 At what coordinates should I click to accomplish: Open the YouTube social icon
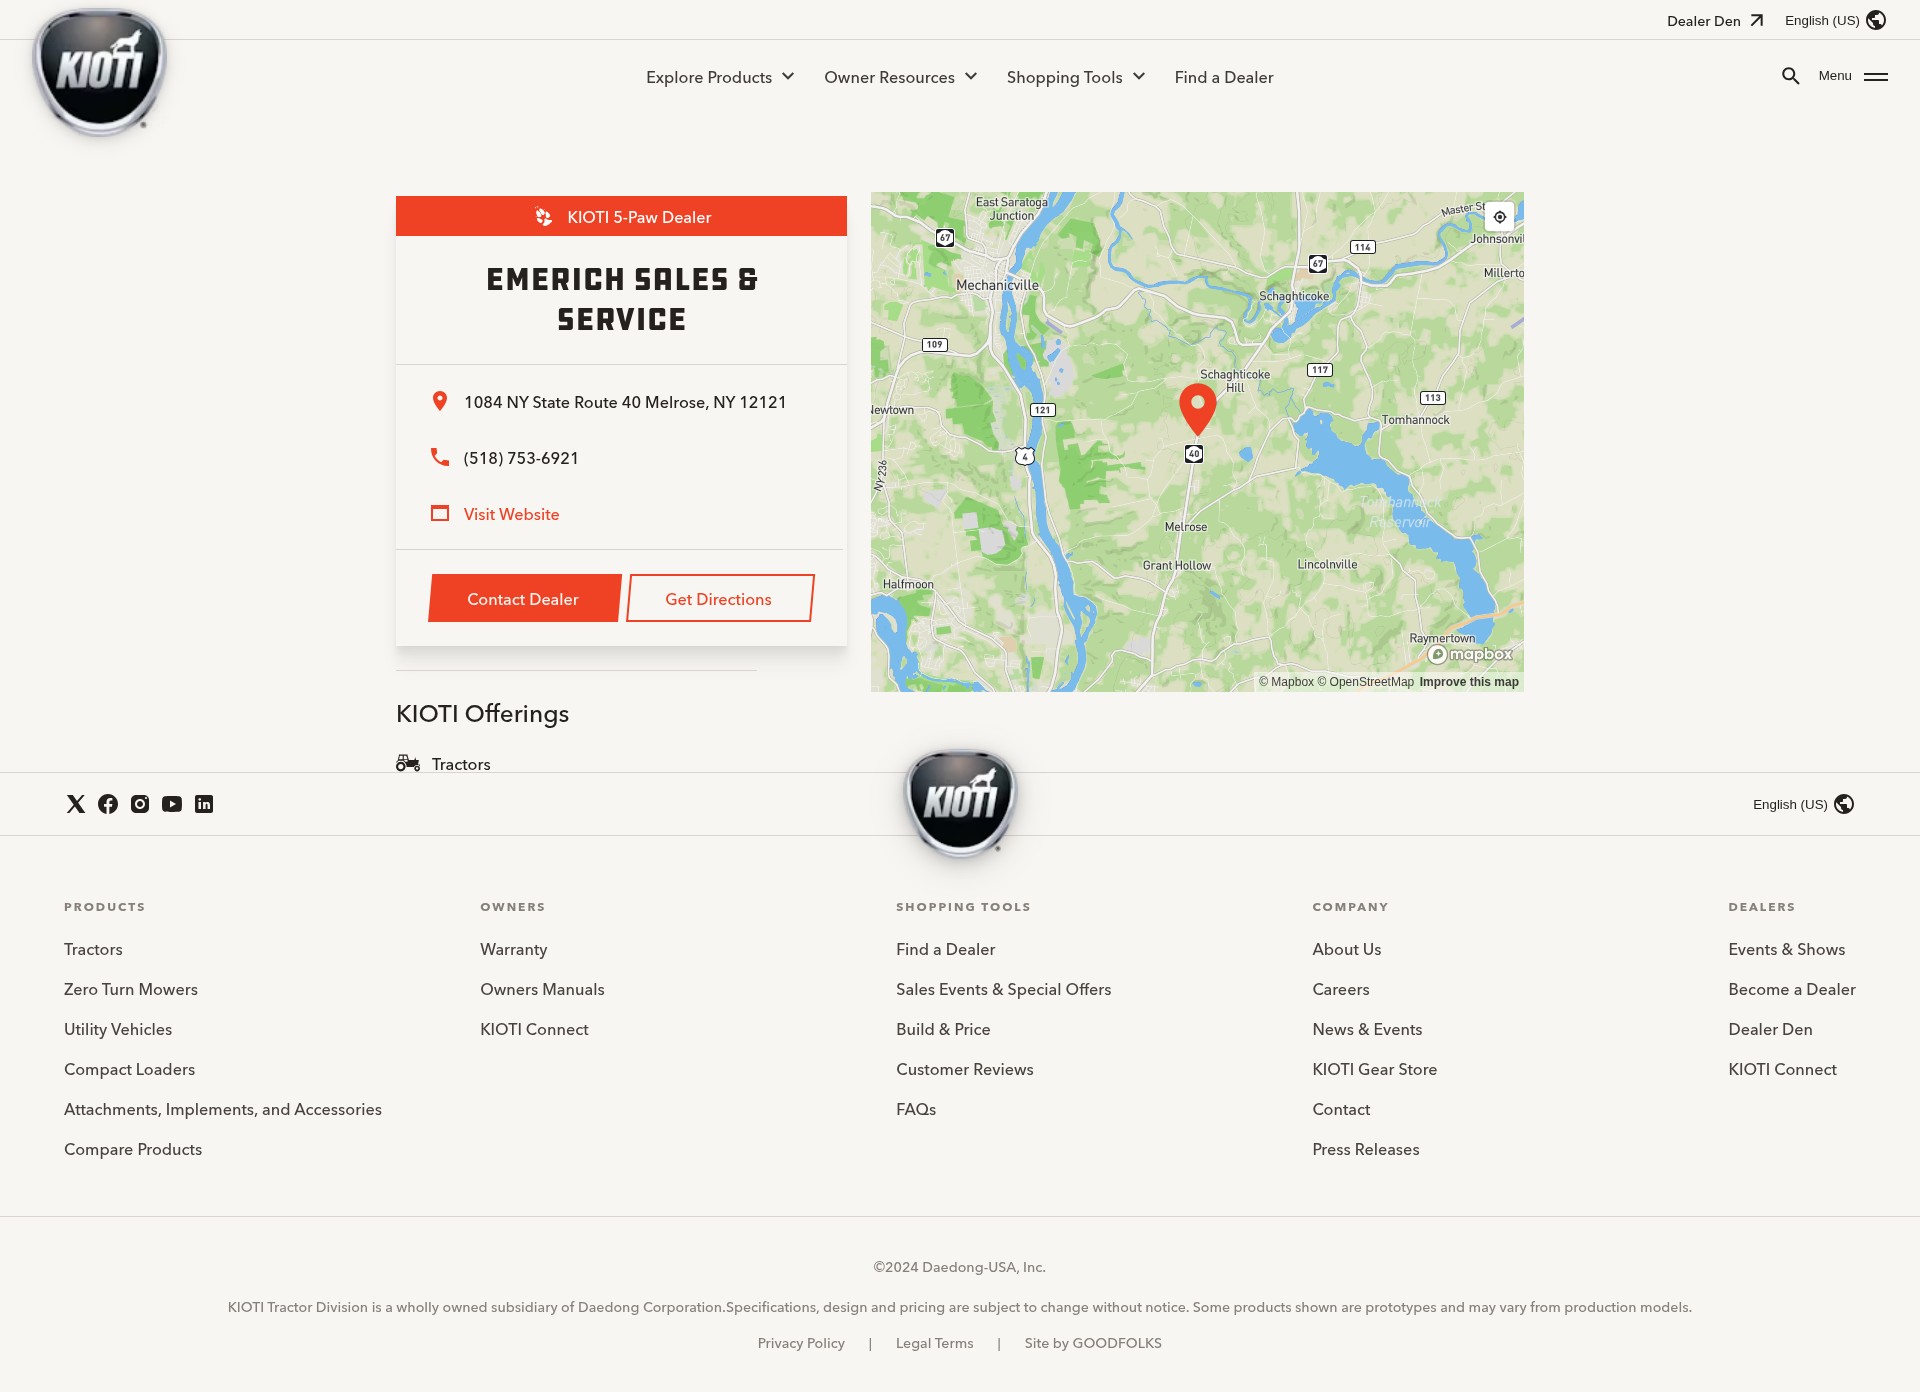click(x=172, y=804)
